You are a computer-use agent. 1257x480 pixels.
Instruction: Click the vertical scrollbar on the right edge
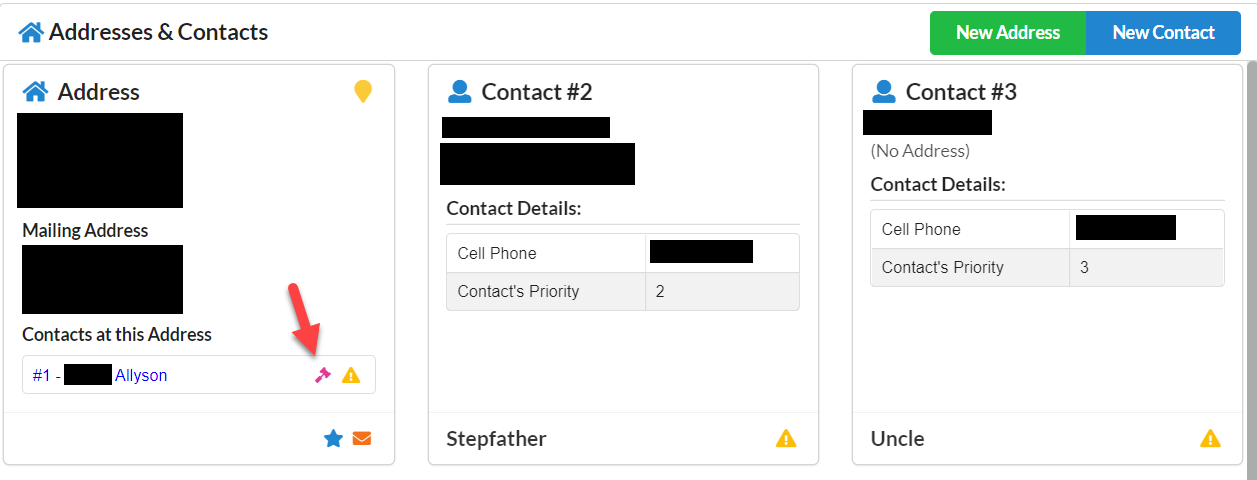(x=1250, y=270)
